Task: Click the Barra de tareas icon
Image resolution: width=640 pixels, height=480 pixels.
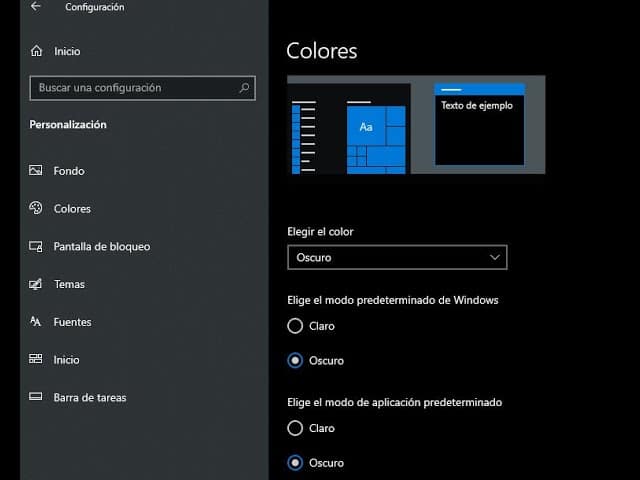Action: (36, 397)
